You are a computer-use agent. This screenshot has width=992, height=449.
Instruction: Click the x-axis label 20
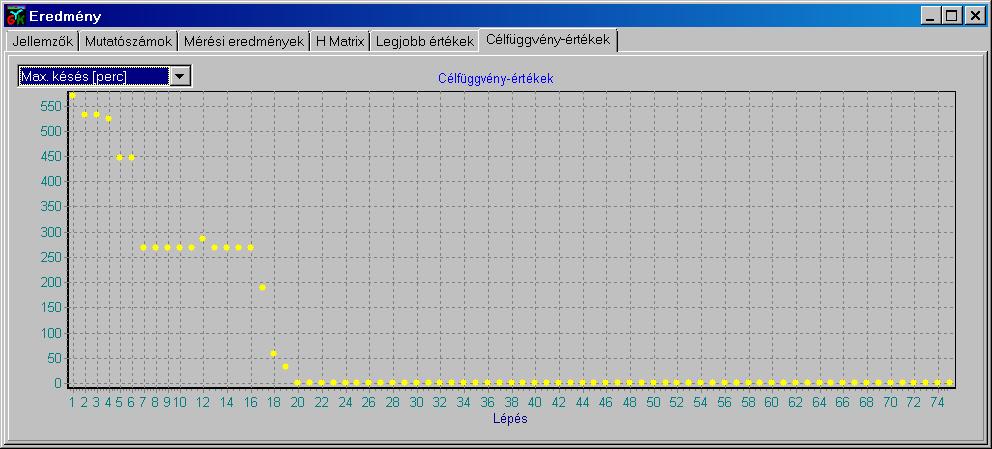(x=297, y=402)
